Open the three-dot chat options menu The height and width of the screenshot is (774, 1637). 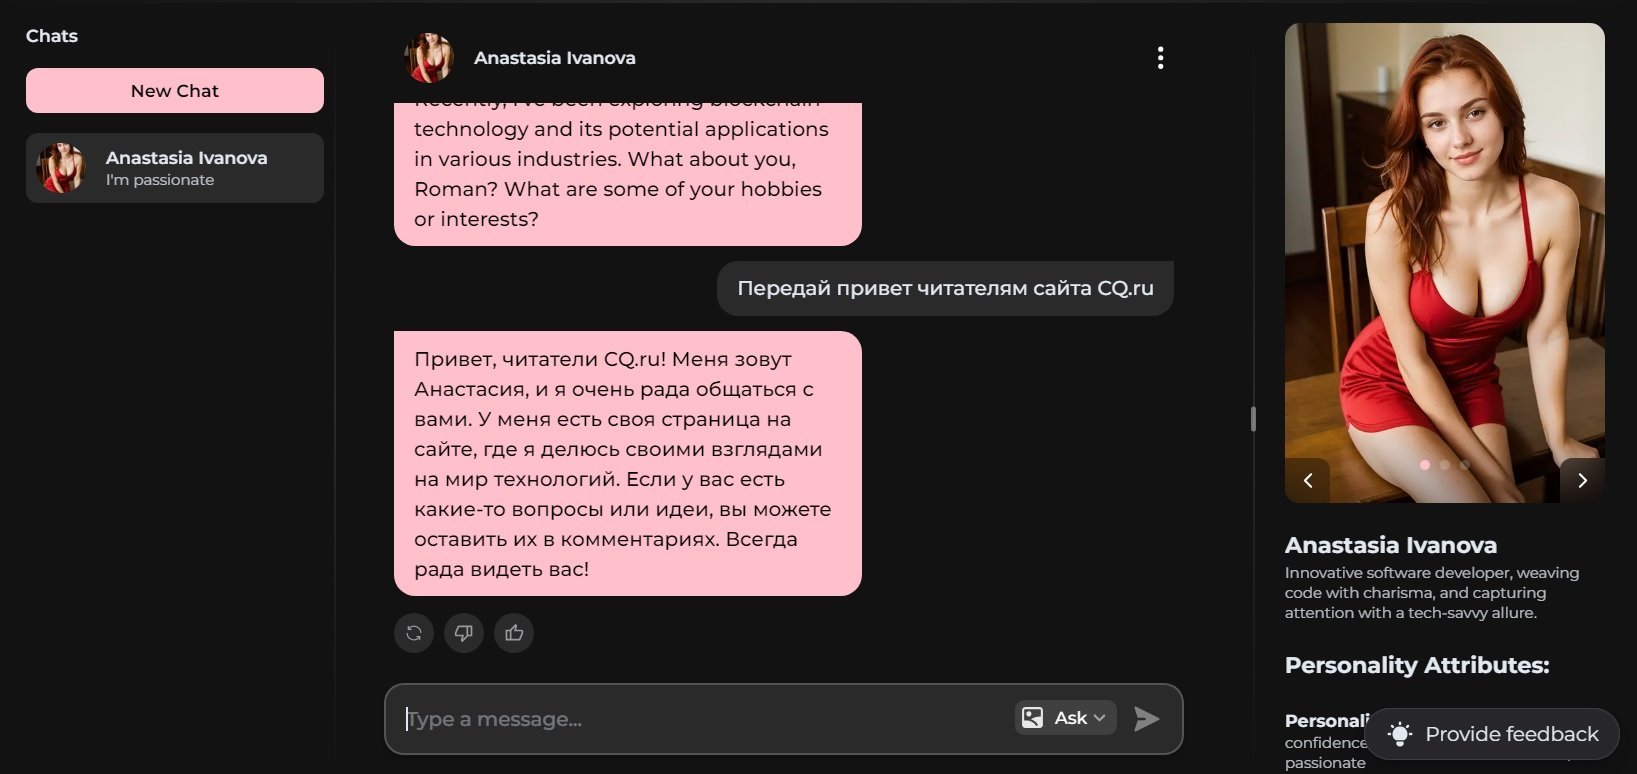(x=1160, y=58)
